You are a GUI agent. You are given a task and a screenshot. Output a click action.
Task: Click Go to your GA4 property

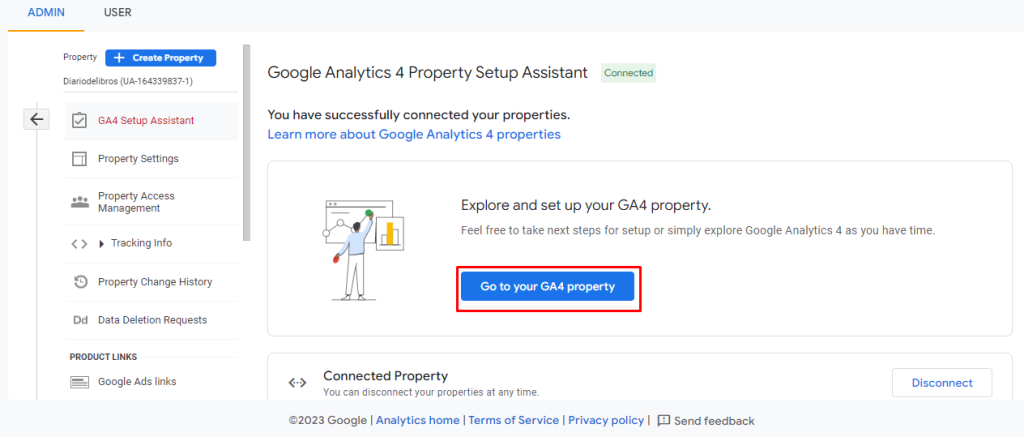(x=547, y=286)
